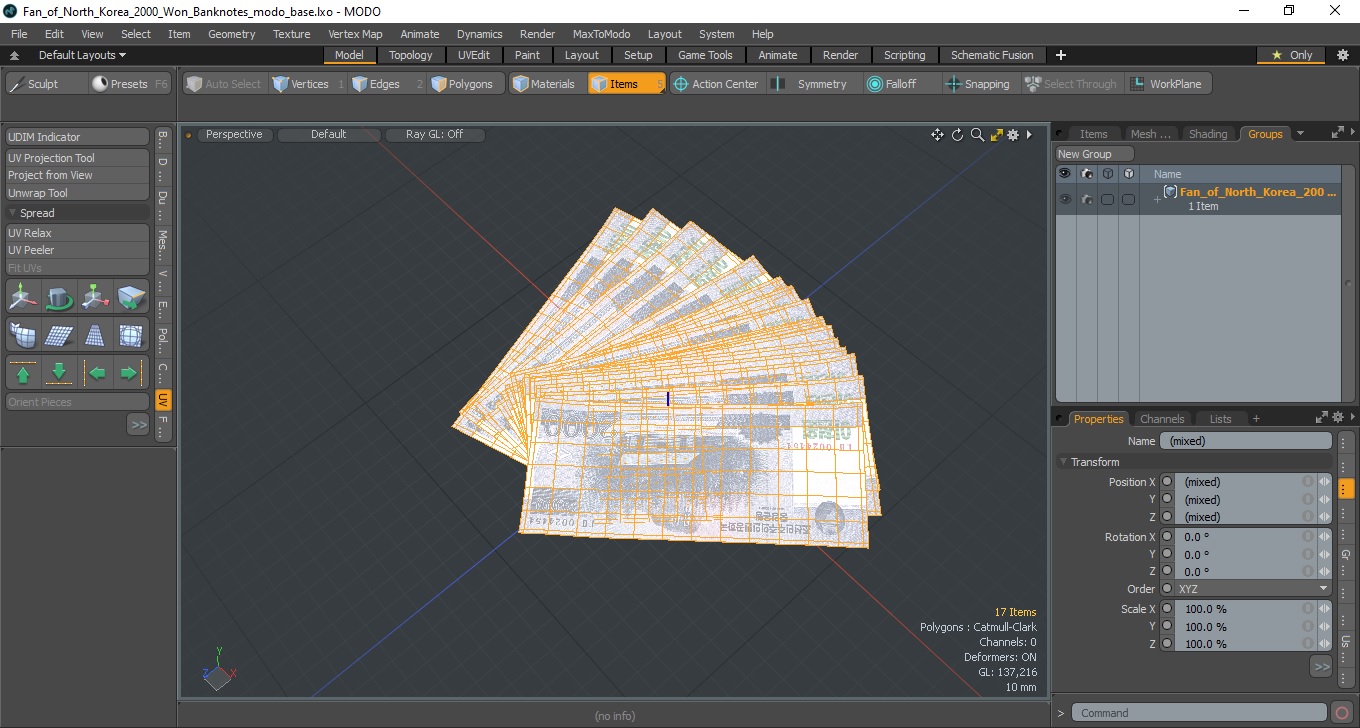Click the UDIM Indicator button
Viewport: 1360px width, 728px height.
point(78,137)
